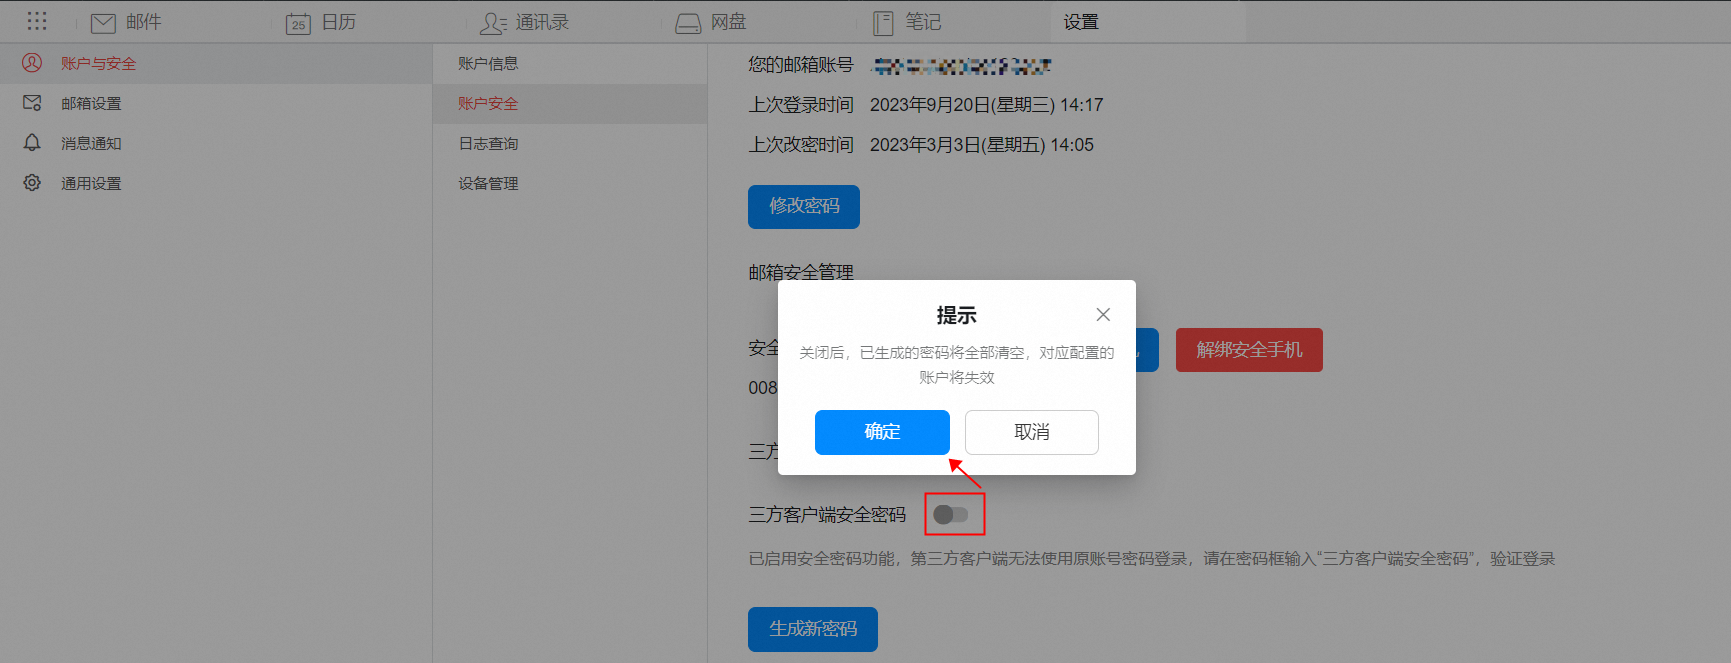Open the Calendar icon in top bar
The width and height of the screenshot is (1731, 663).
click(x=298, y=23)
